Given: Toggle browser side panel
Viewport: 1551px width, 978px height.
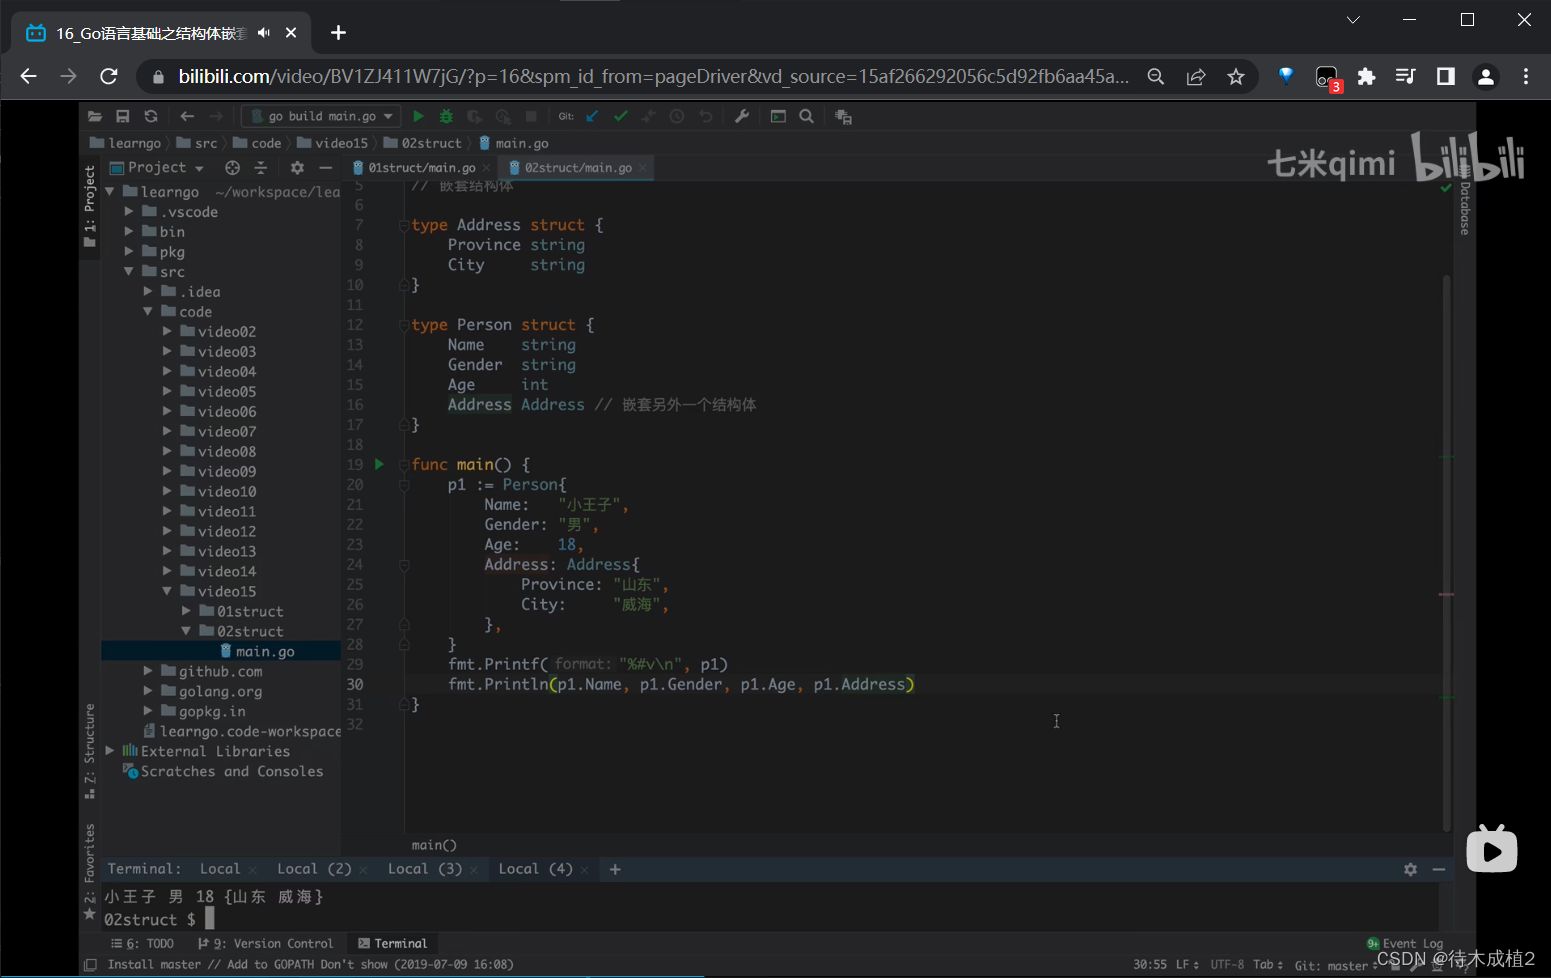Looking at the screenshot, I should click(1445, 76).
